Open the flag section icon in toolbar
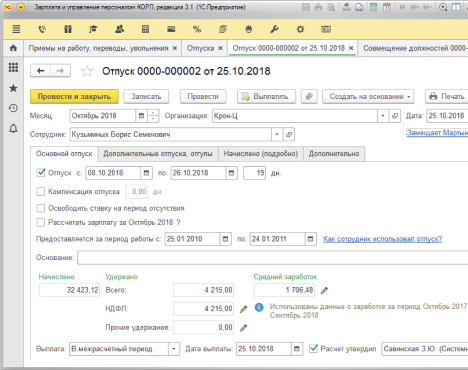468x370 pixels. pos(93,29)
